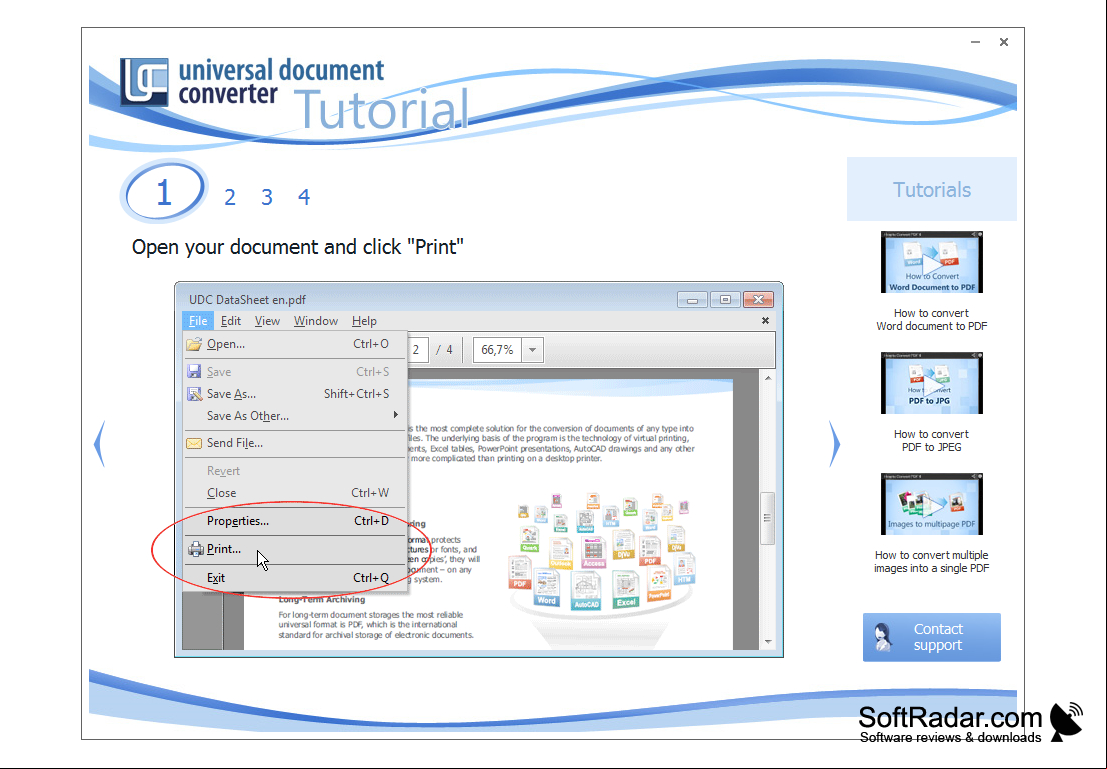
Task: Open the PDF to JPG video thumbnail
Action: click(931, 383)
